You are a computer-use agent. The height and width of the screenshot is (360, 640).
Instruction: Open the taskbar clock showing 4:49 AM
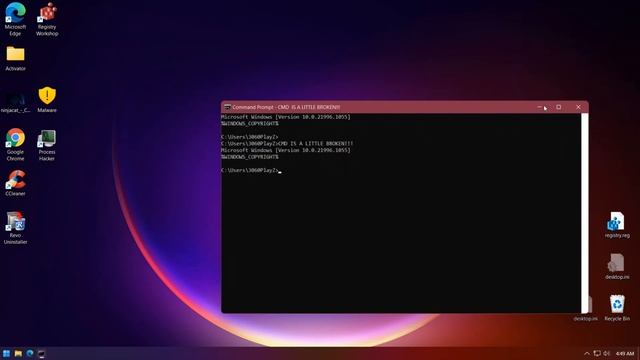[624, 353]
